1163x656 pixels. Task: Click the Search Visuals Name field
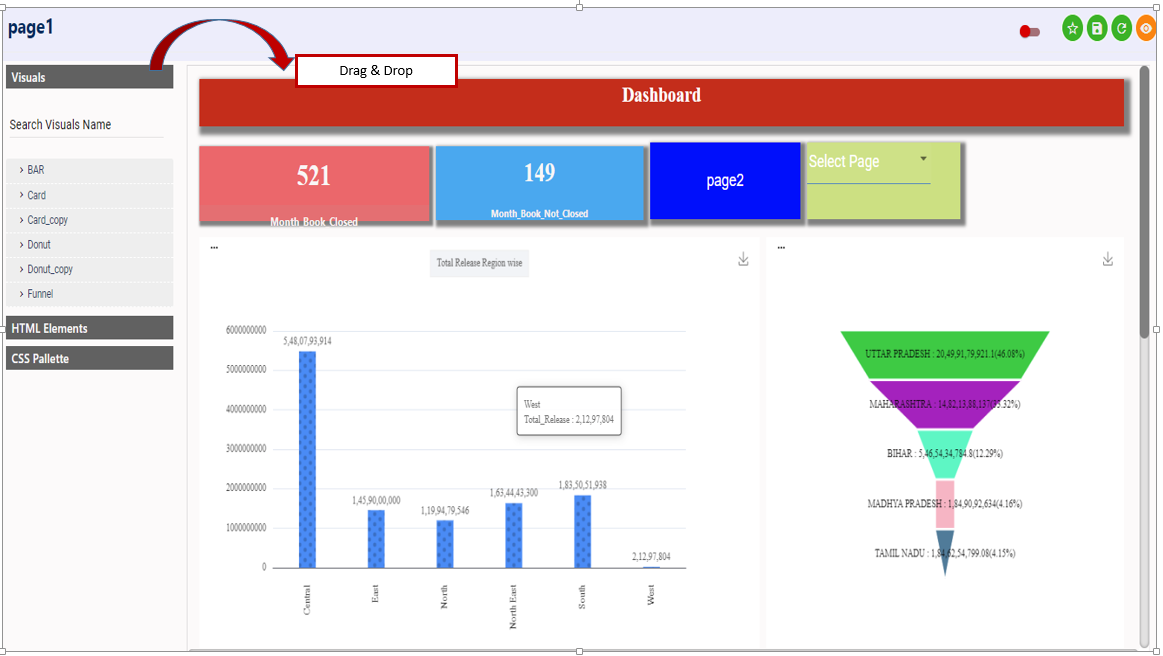point(86,125)
